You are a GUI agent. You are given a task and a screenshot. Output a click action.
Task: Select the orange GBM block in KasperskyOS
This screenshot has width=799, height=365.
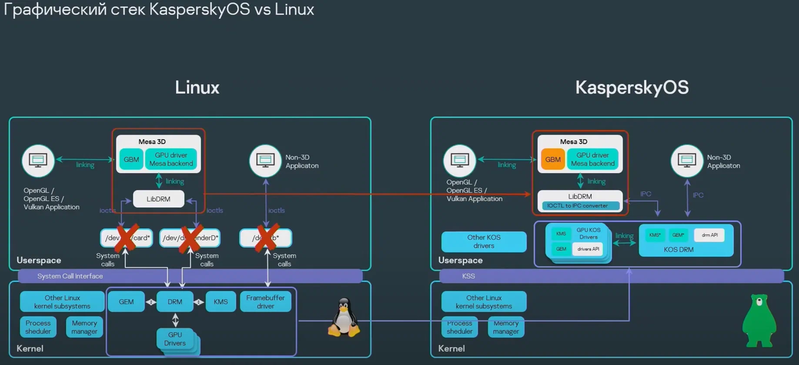pos(552,159)
